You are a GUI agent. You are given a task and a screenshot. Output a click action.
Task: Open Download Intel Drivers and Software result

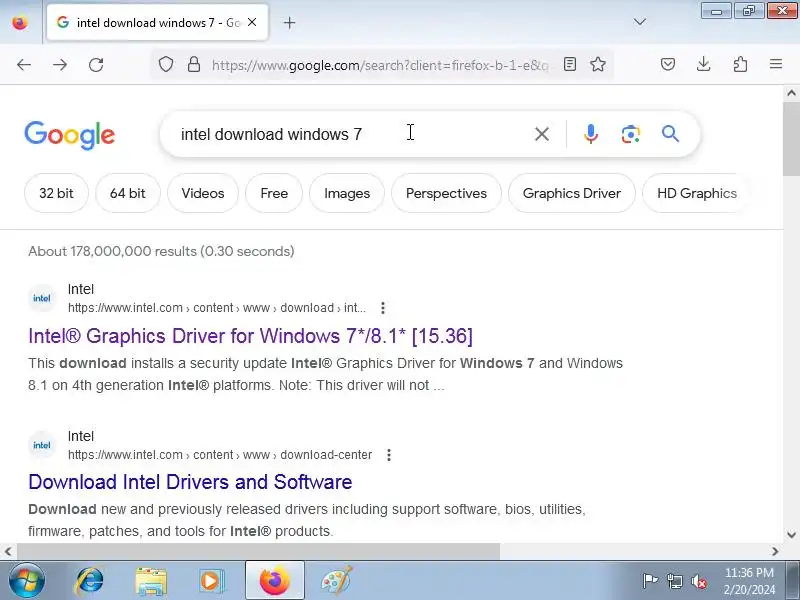click(x=190, y=482)
